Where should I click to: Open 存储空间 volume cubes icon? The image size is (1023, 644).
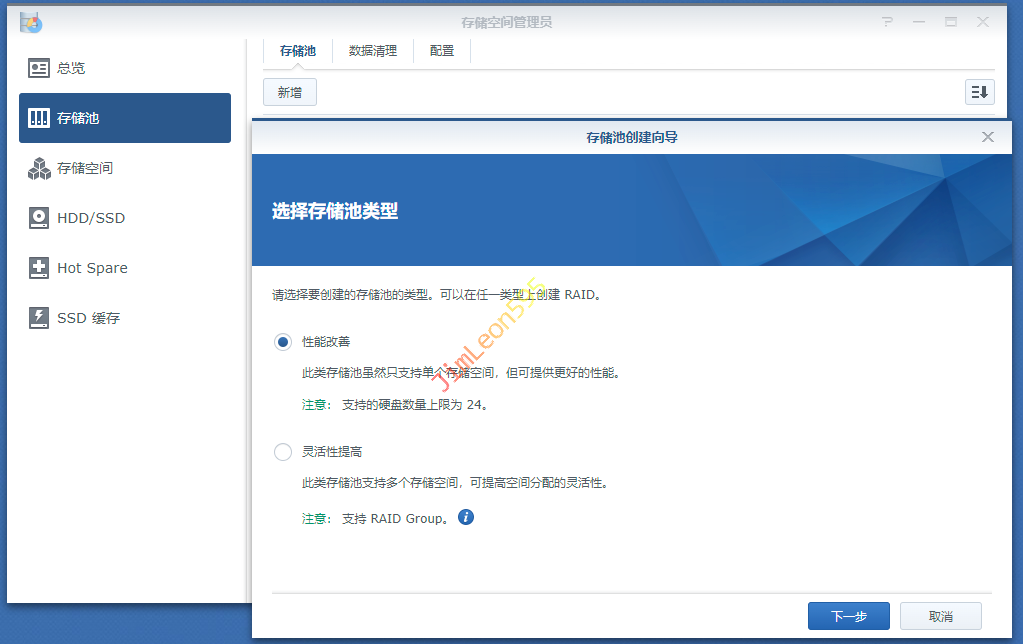[x=39, y=168]
